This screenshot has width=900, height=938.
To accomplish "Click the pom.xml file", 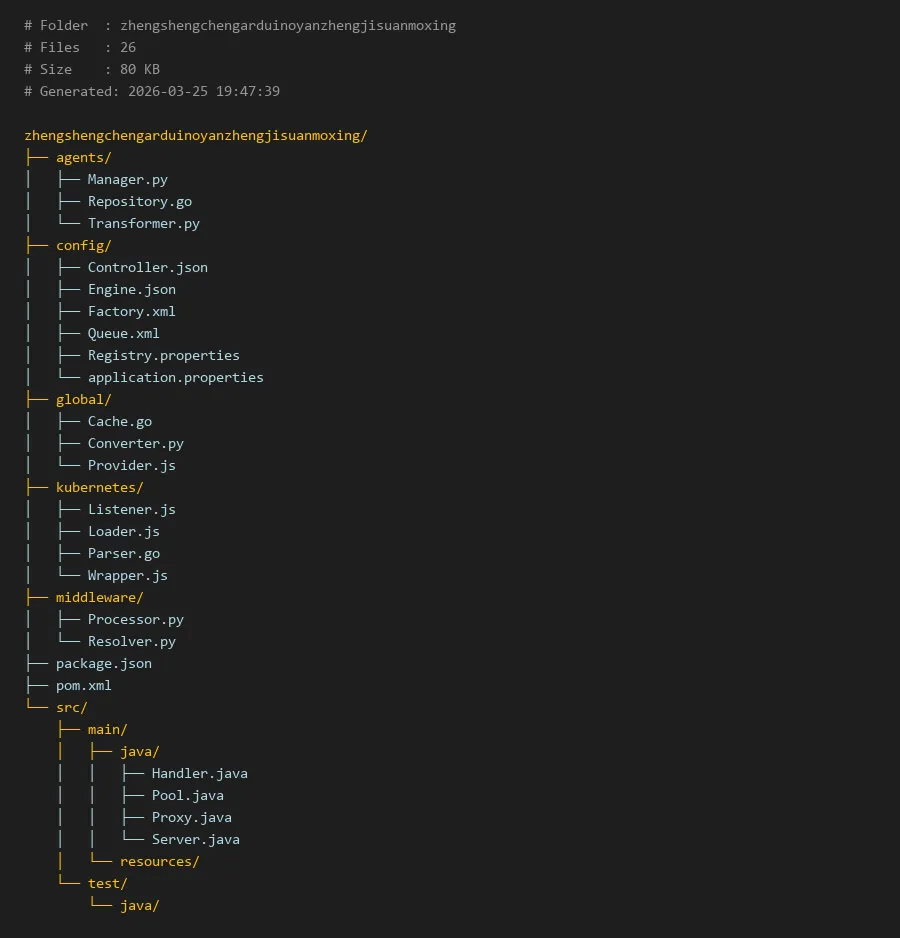I will coord(83,685).
